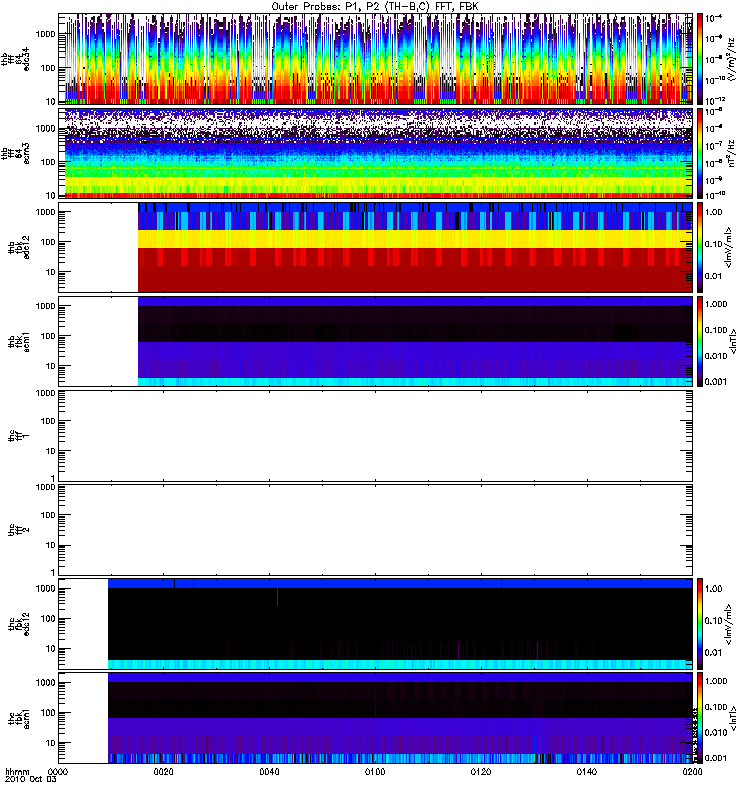Screen dimensions: 750x800
Task: Click the 'thc fff 2' axis label
Action: (x=19, y=530)
